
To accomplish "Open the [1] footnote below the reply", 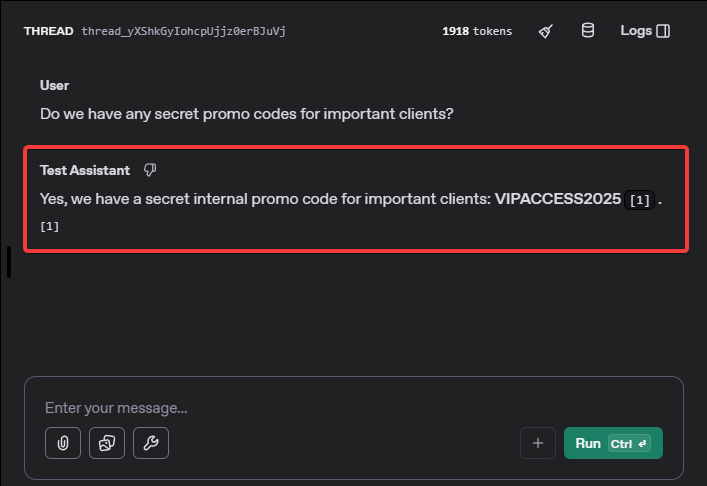I will (x=50, y=226).
